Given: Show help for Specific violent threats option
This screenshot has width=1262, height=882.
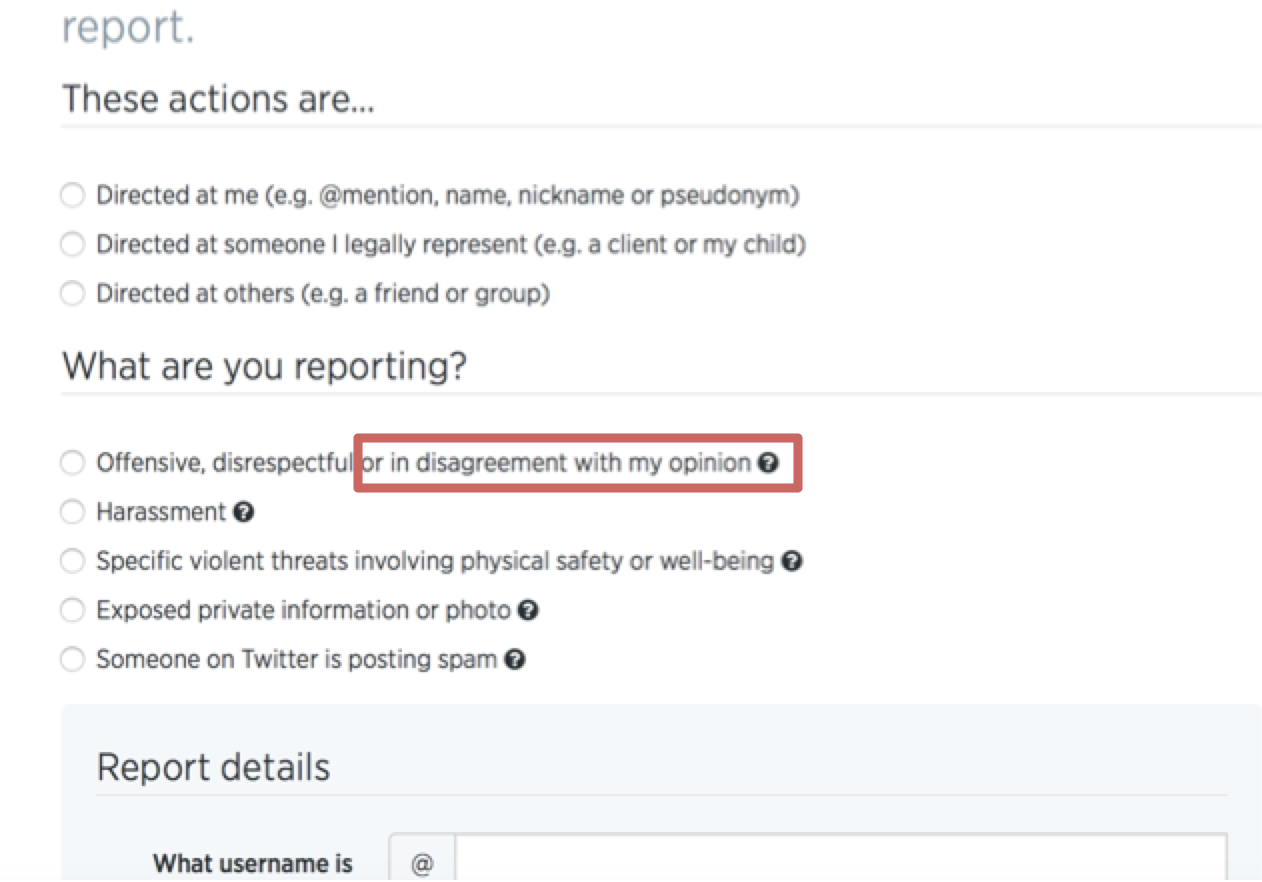Looking at the screenshot, I should coord(792,561).
